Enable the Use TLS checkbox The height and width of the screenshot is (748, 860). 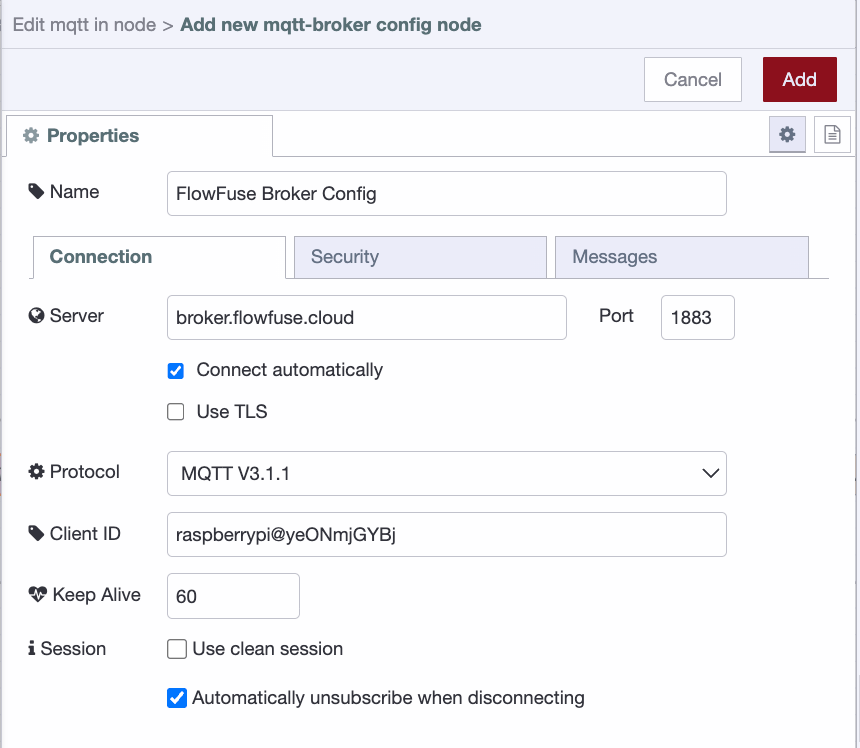point(175,411)
